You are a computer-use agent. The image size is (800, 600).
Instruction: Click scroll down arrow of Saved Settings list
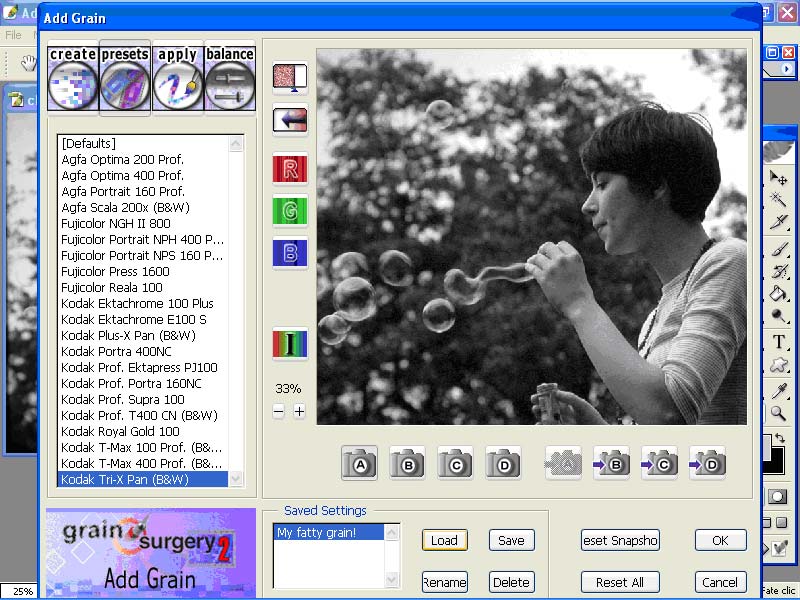392,580
